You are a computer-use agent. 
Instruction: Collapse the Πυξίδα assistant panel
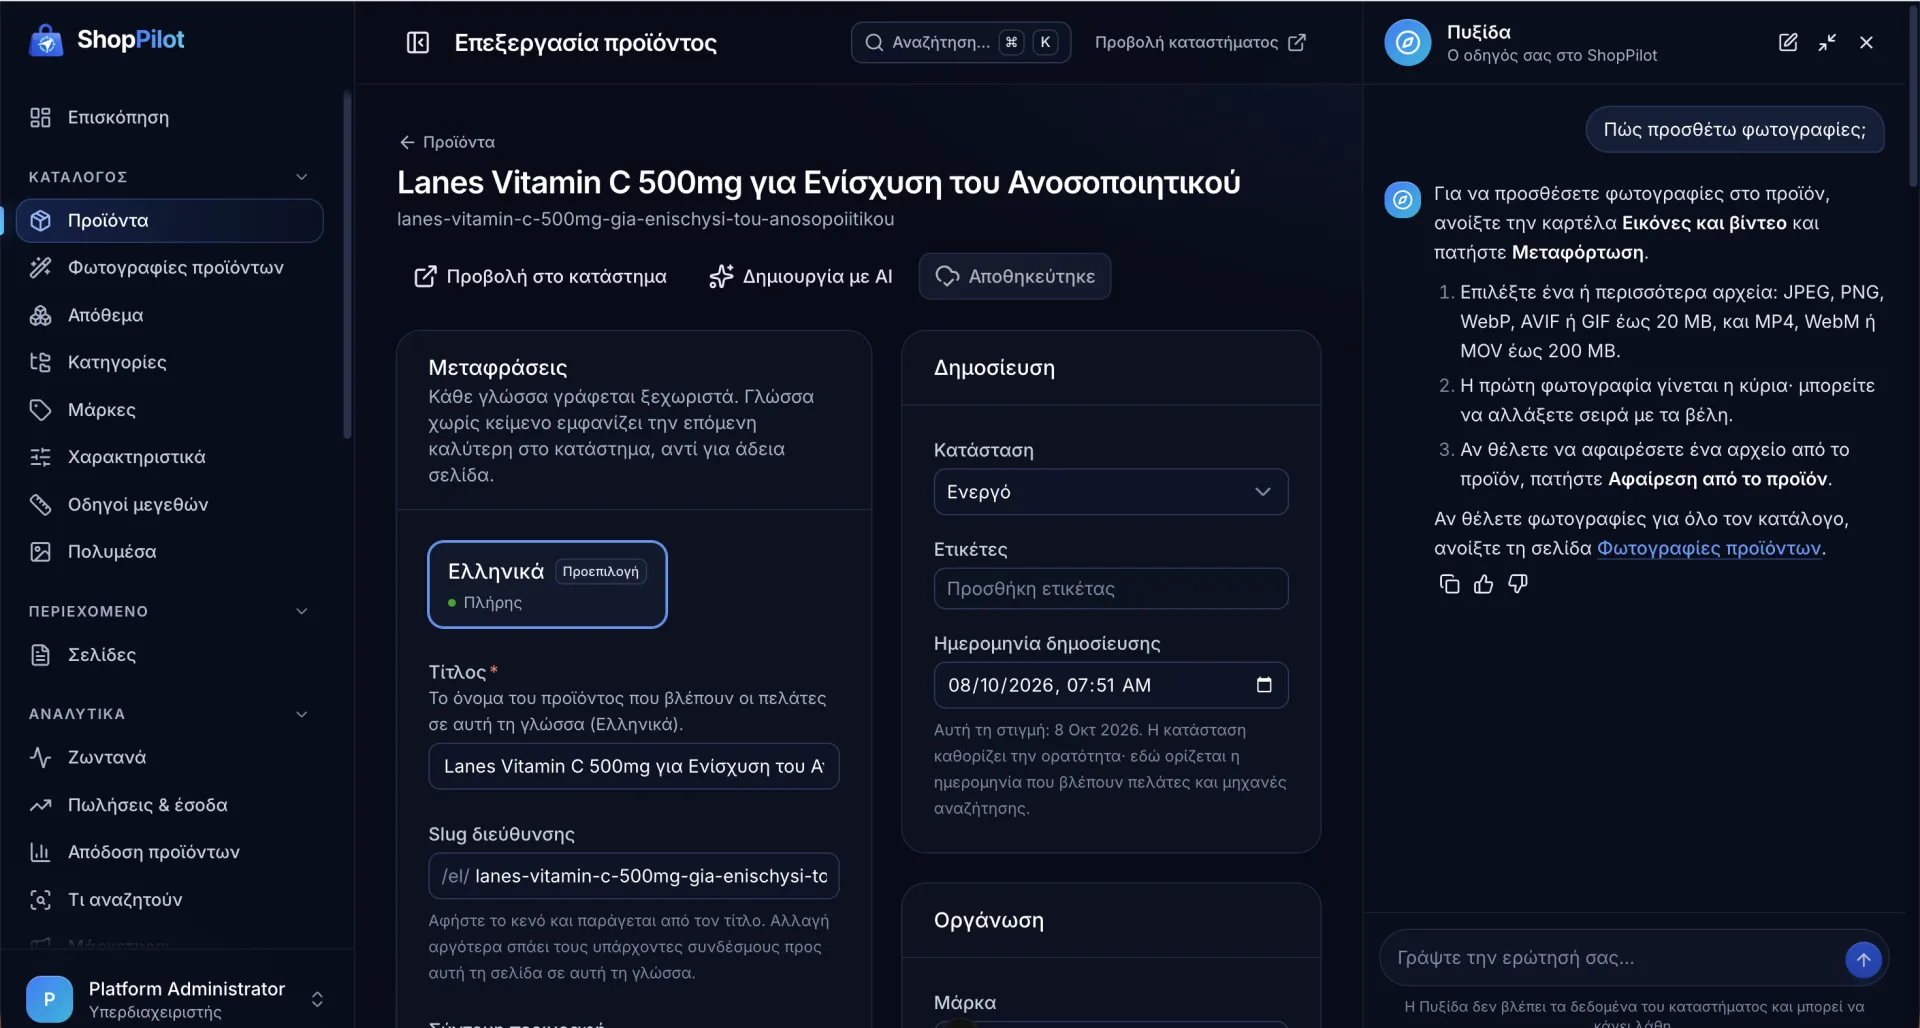pyautogui.click(x=1827, y=42)
